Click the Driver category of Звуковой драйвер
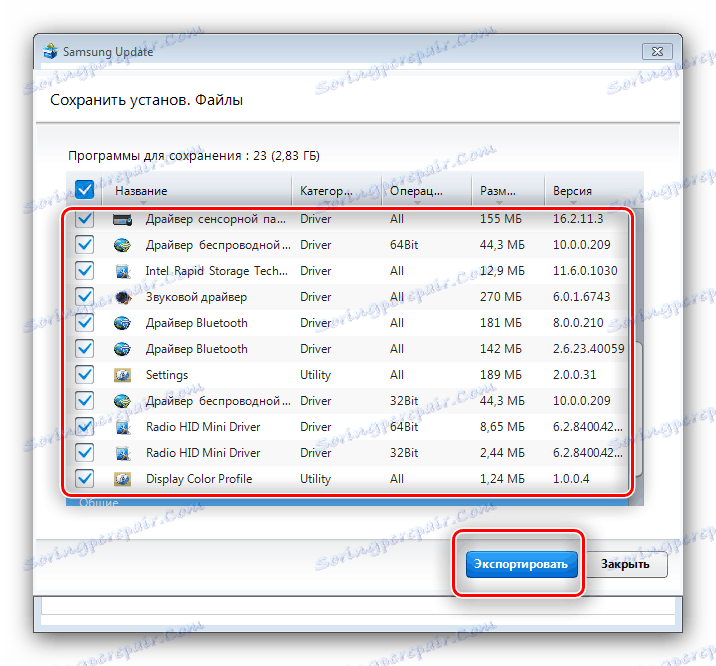Viewport: 716px width, 666px height. (x=316, y=297)
